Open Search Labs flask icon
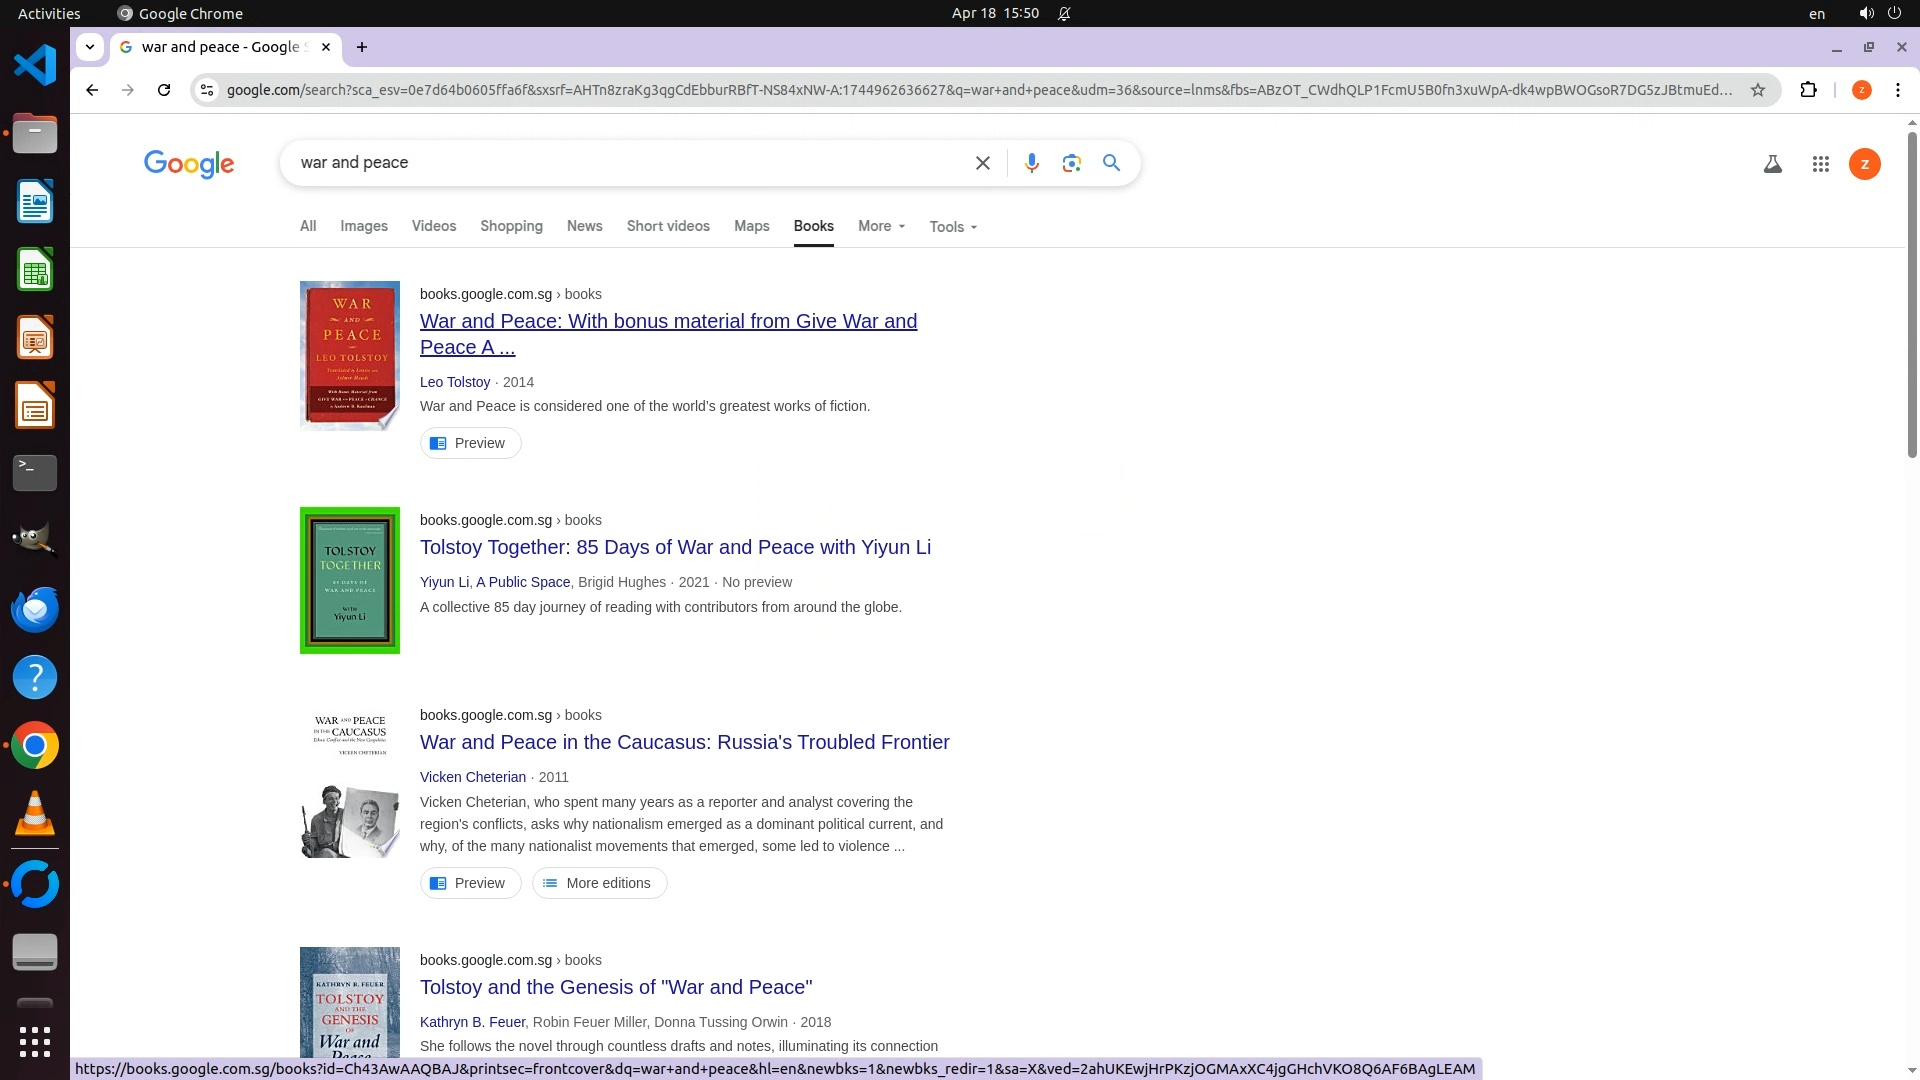This screenshot has width=1920, height=1080. 1772,164
